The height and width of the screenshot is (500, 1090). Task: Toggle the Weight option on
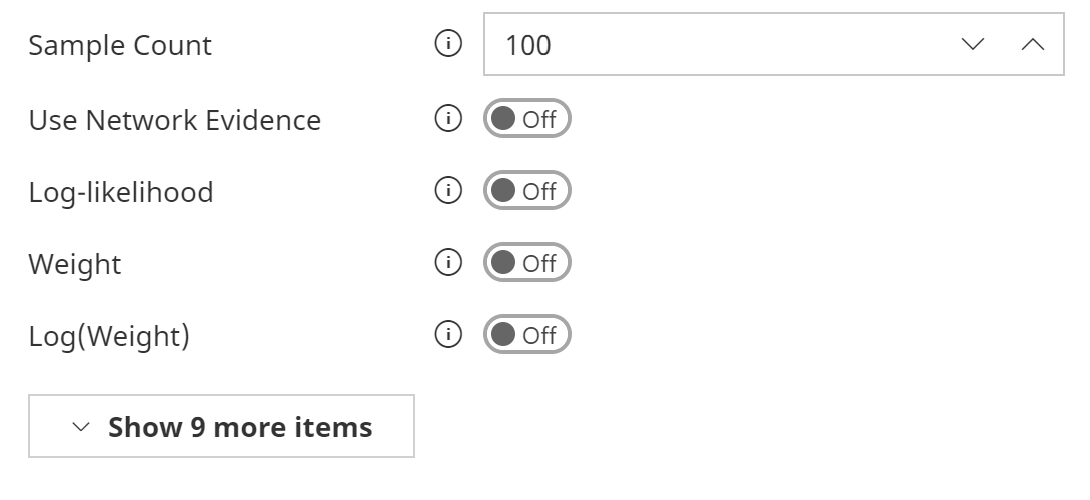527,263
